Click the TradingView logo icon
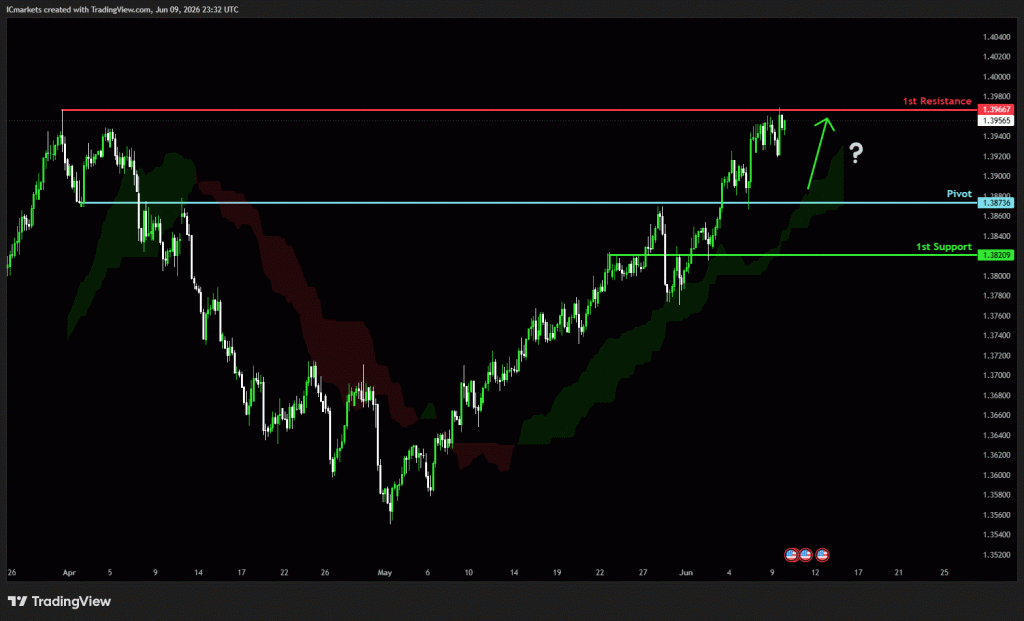The width and height of the screenshot is (1024, 621). 17,601
